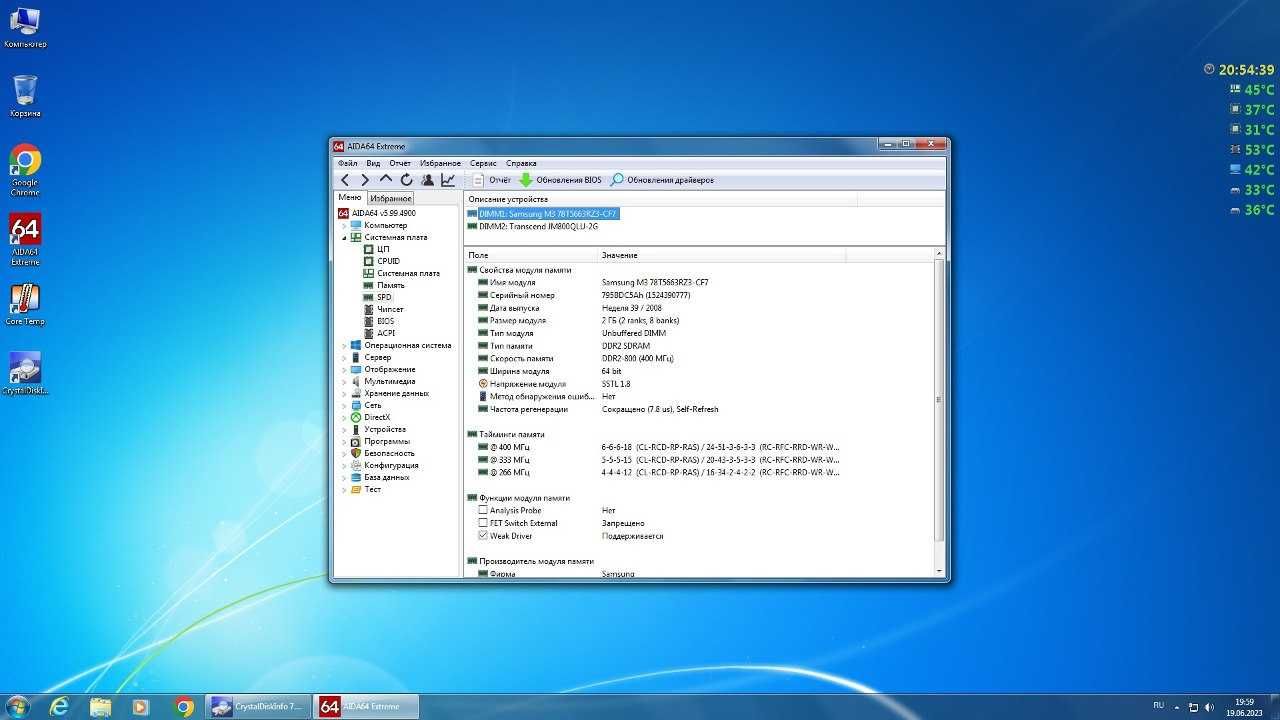
Task: Go forward with the right arrow toolbar button
Action: [x=365, y=180]
